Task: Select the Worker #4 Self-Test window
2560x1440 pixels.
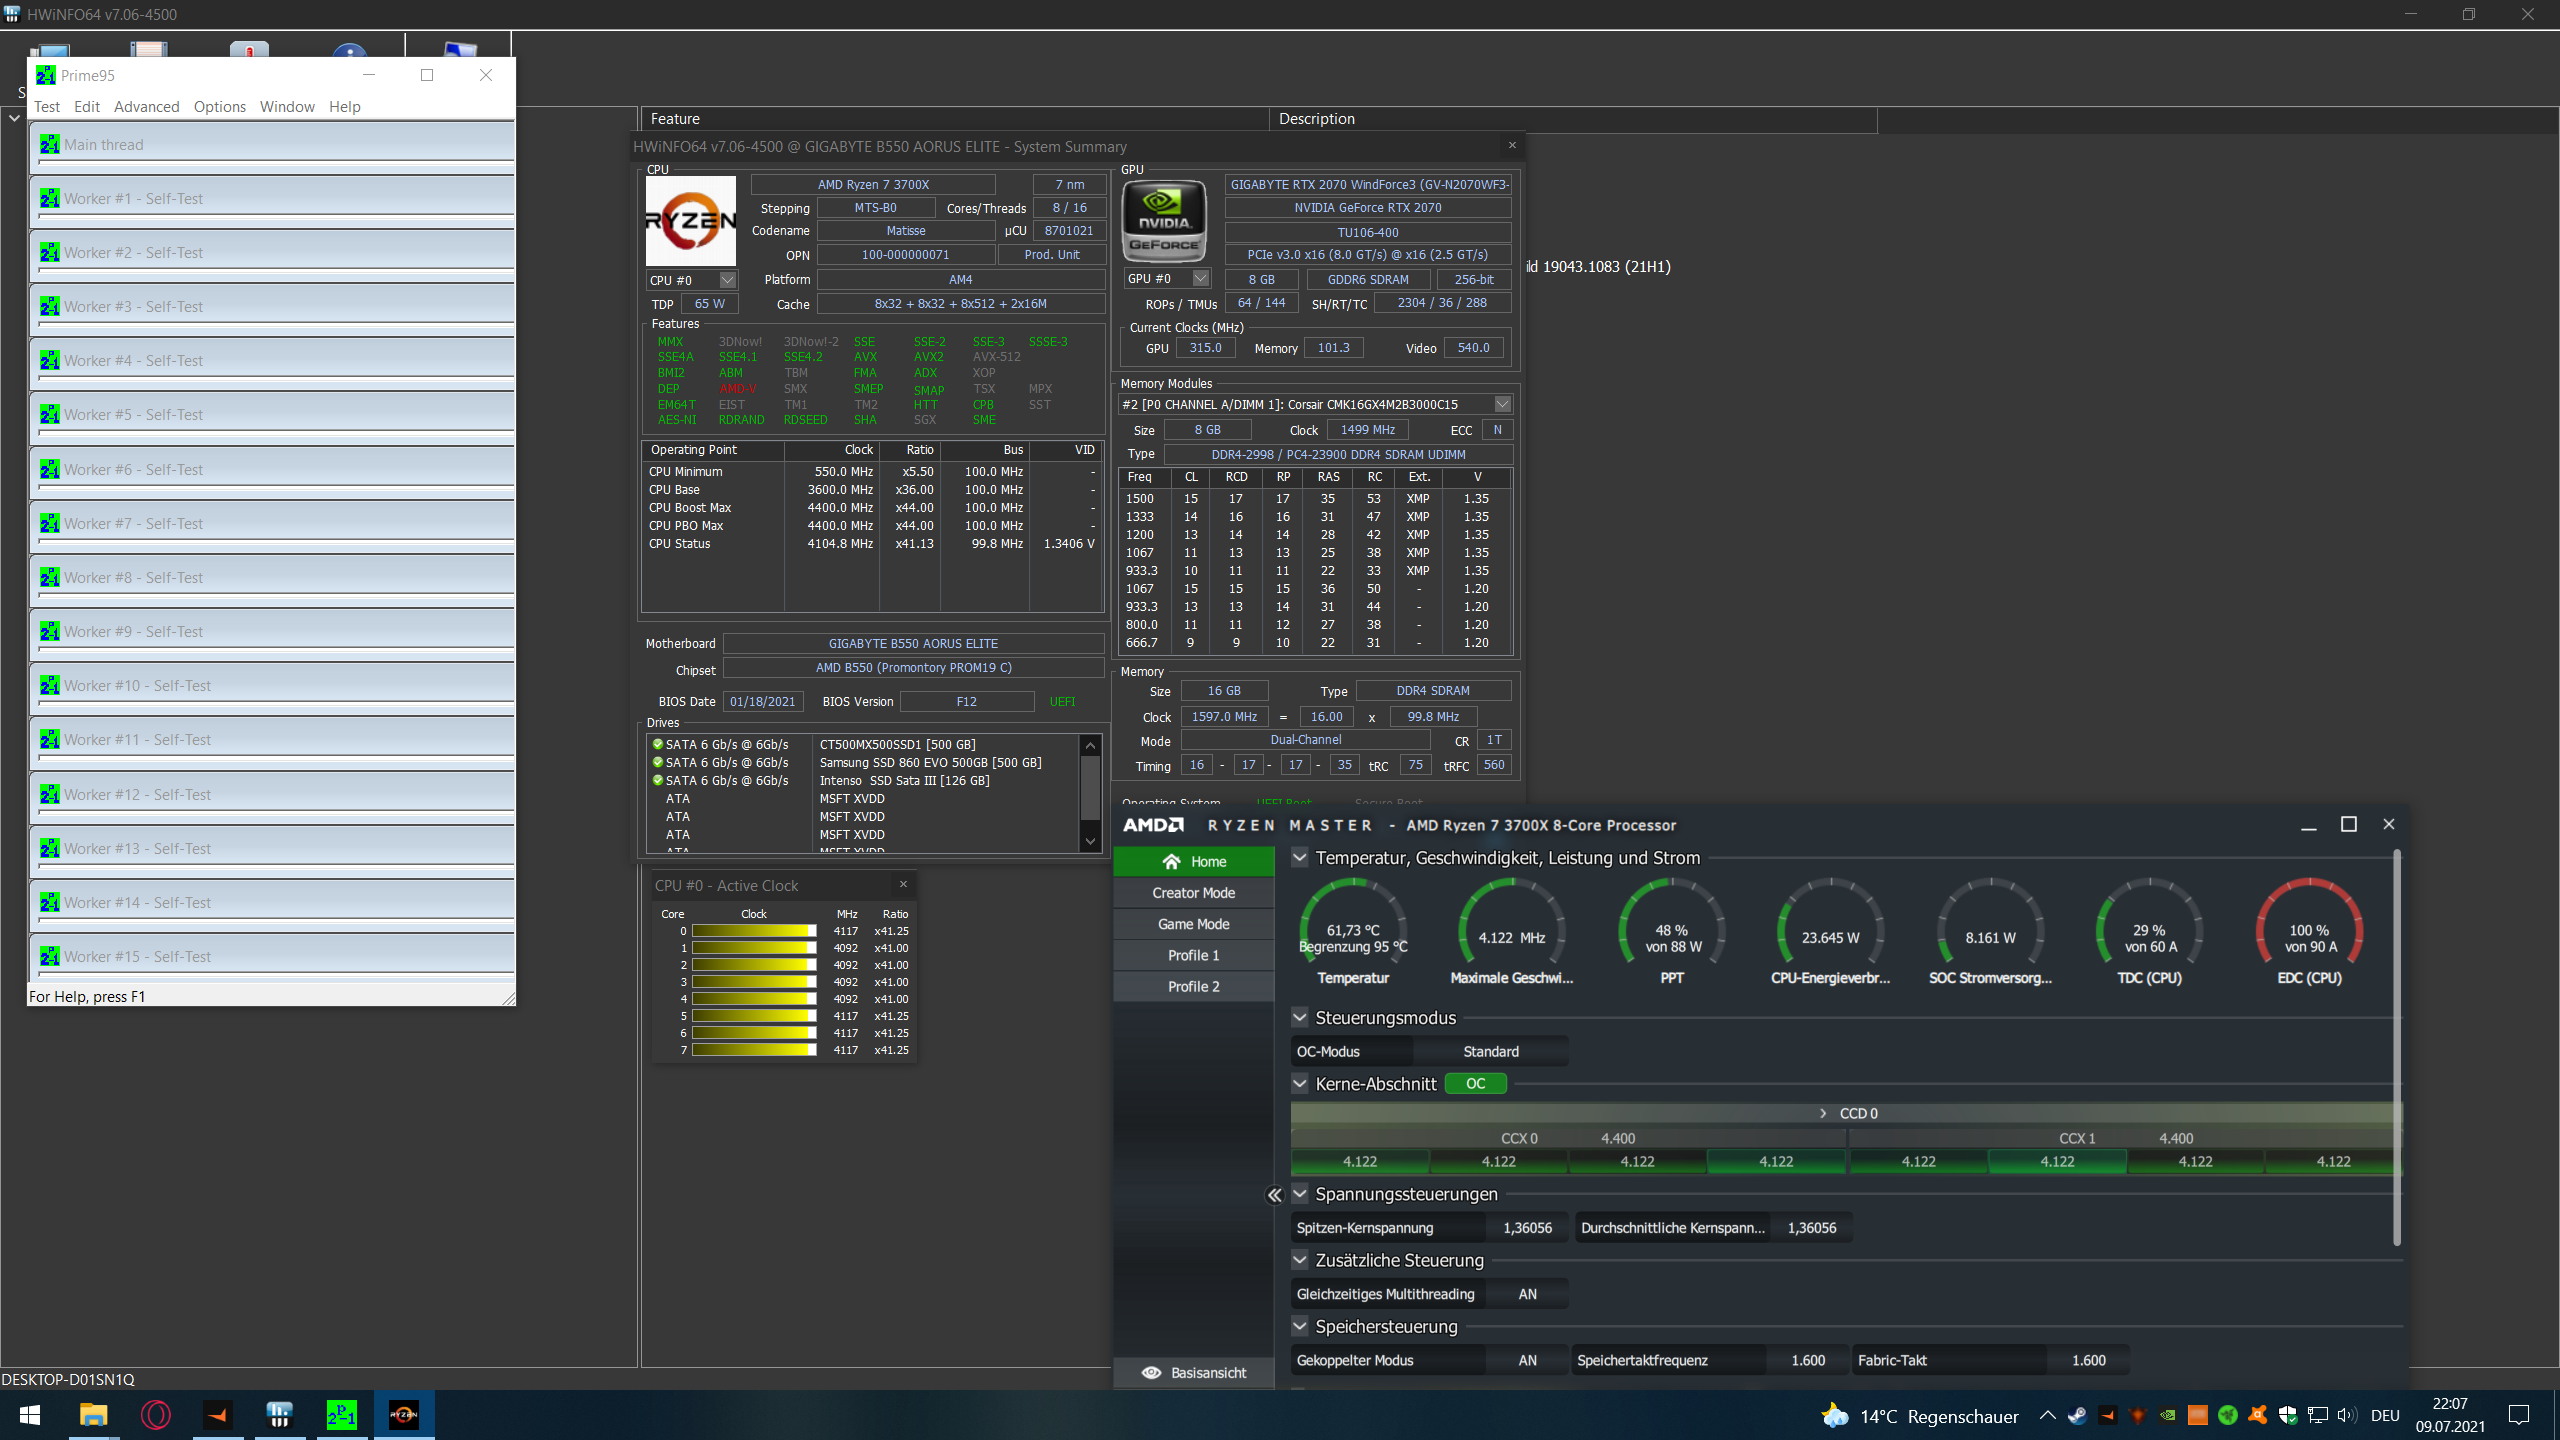Action: pyautogui.click(x=272, y=361)
